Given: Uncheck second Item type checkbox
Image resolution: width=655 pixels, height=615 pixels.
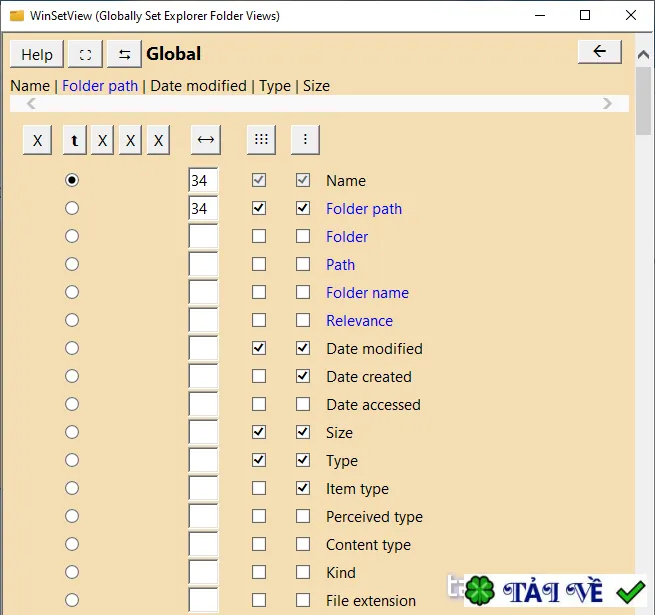Looking at the screenshot, I should (303, 488).
